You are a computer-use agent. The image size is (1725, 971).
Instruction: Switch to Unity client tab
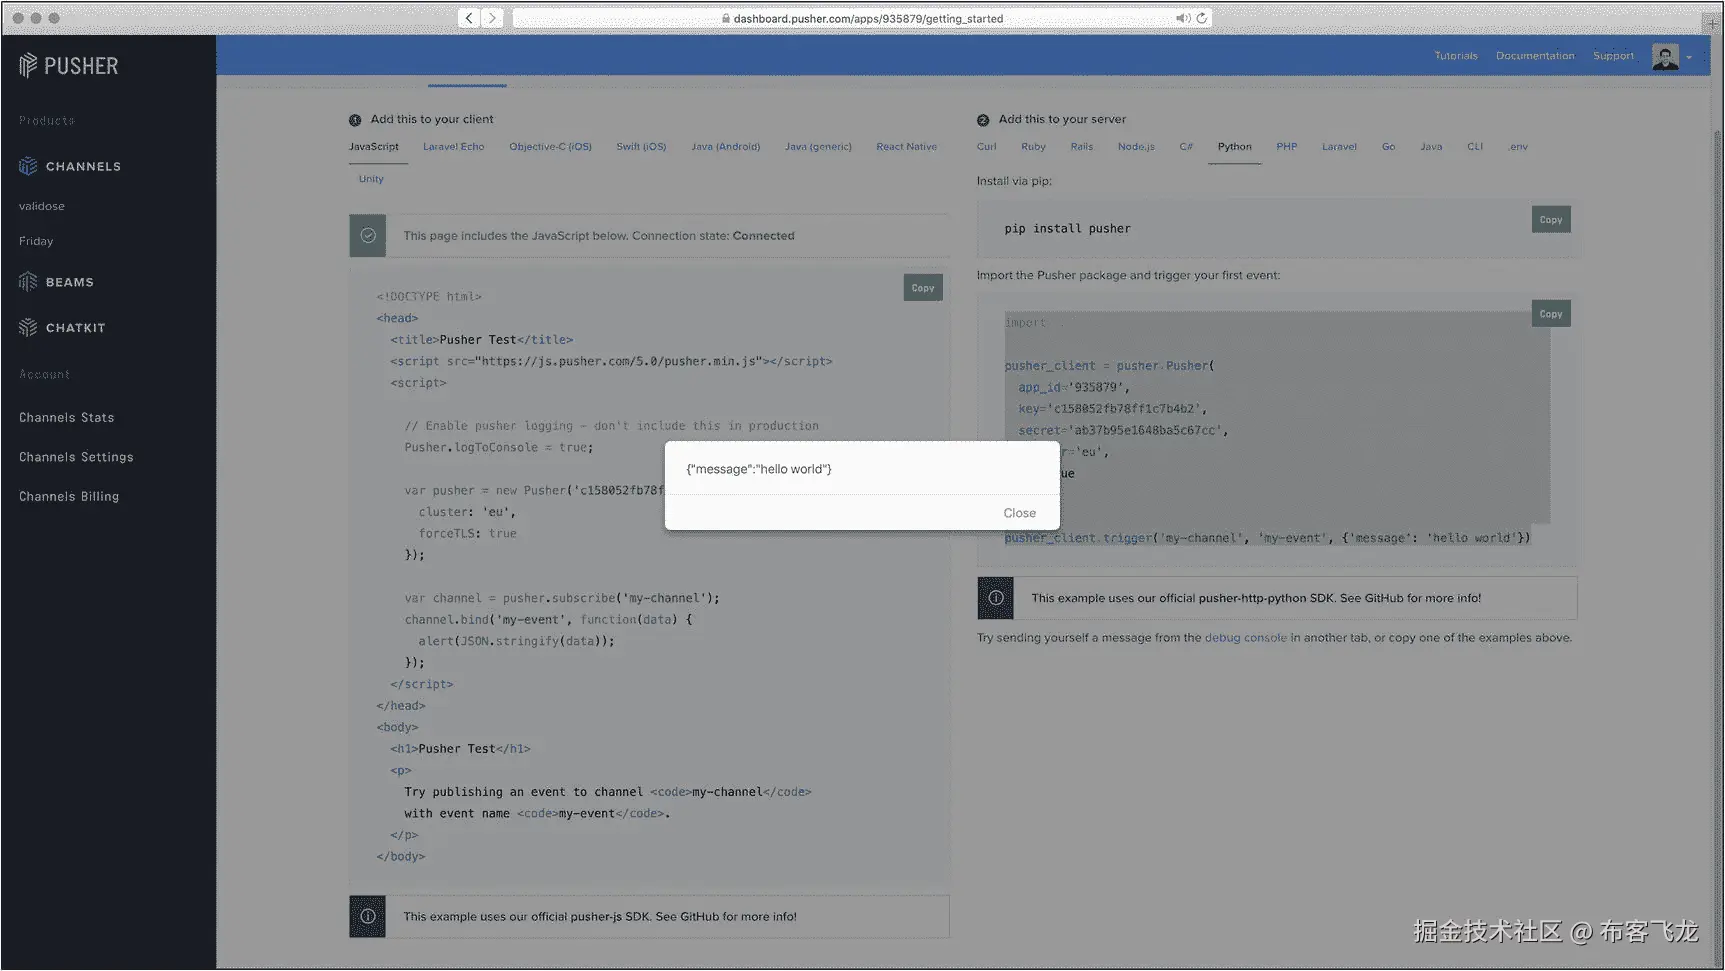click(x=371, y=179)
